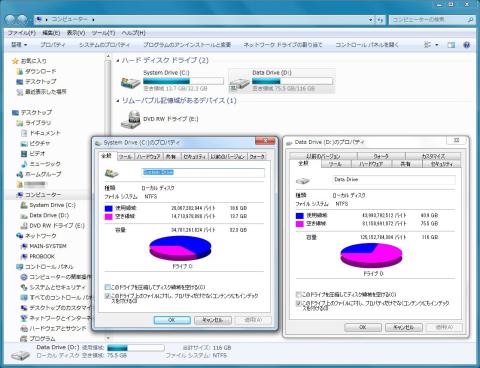The height and width of the screenshot is (368, 480).
Task: Select System Drive (C:) icon in main pane
Action: 130,82
